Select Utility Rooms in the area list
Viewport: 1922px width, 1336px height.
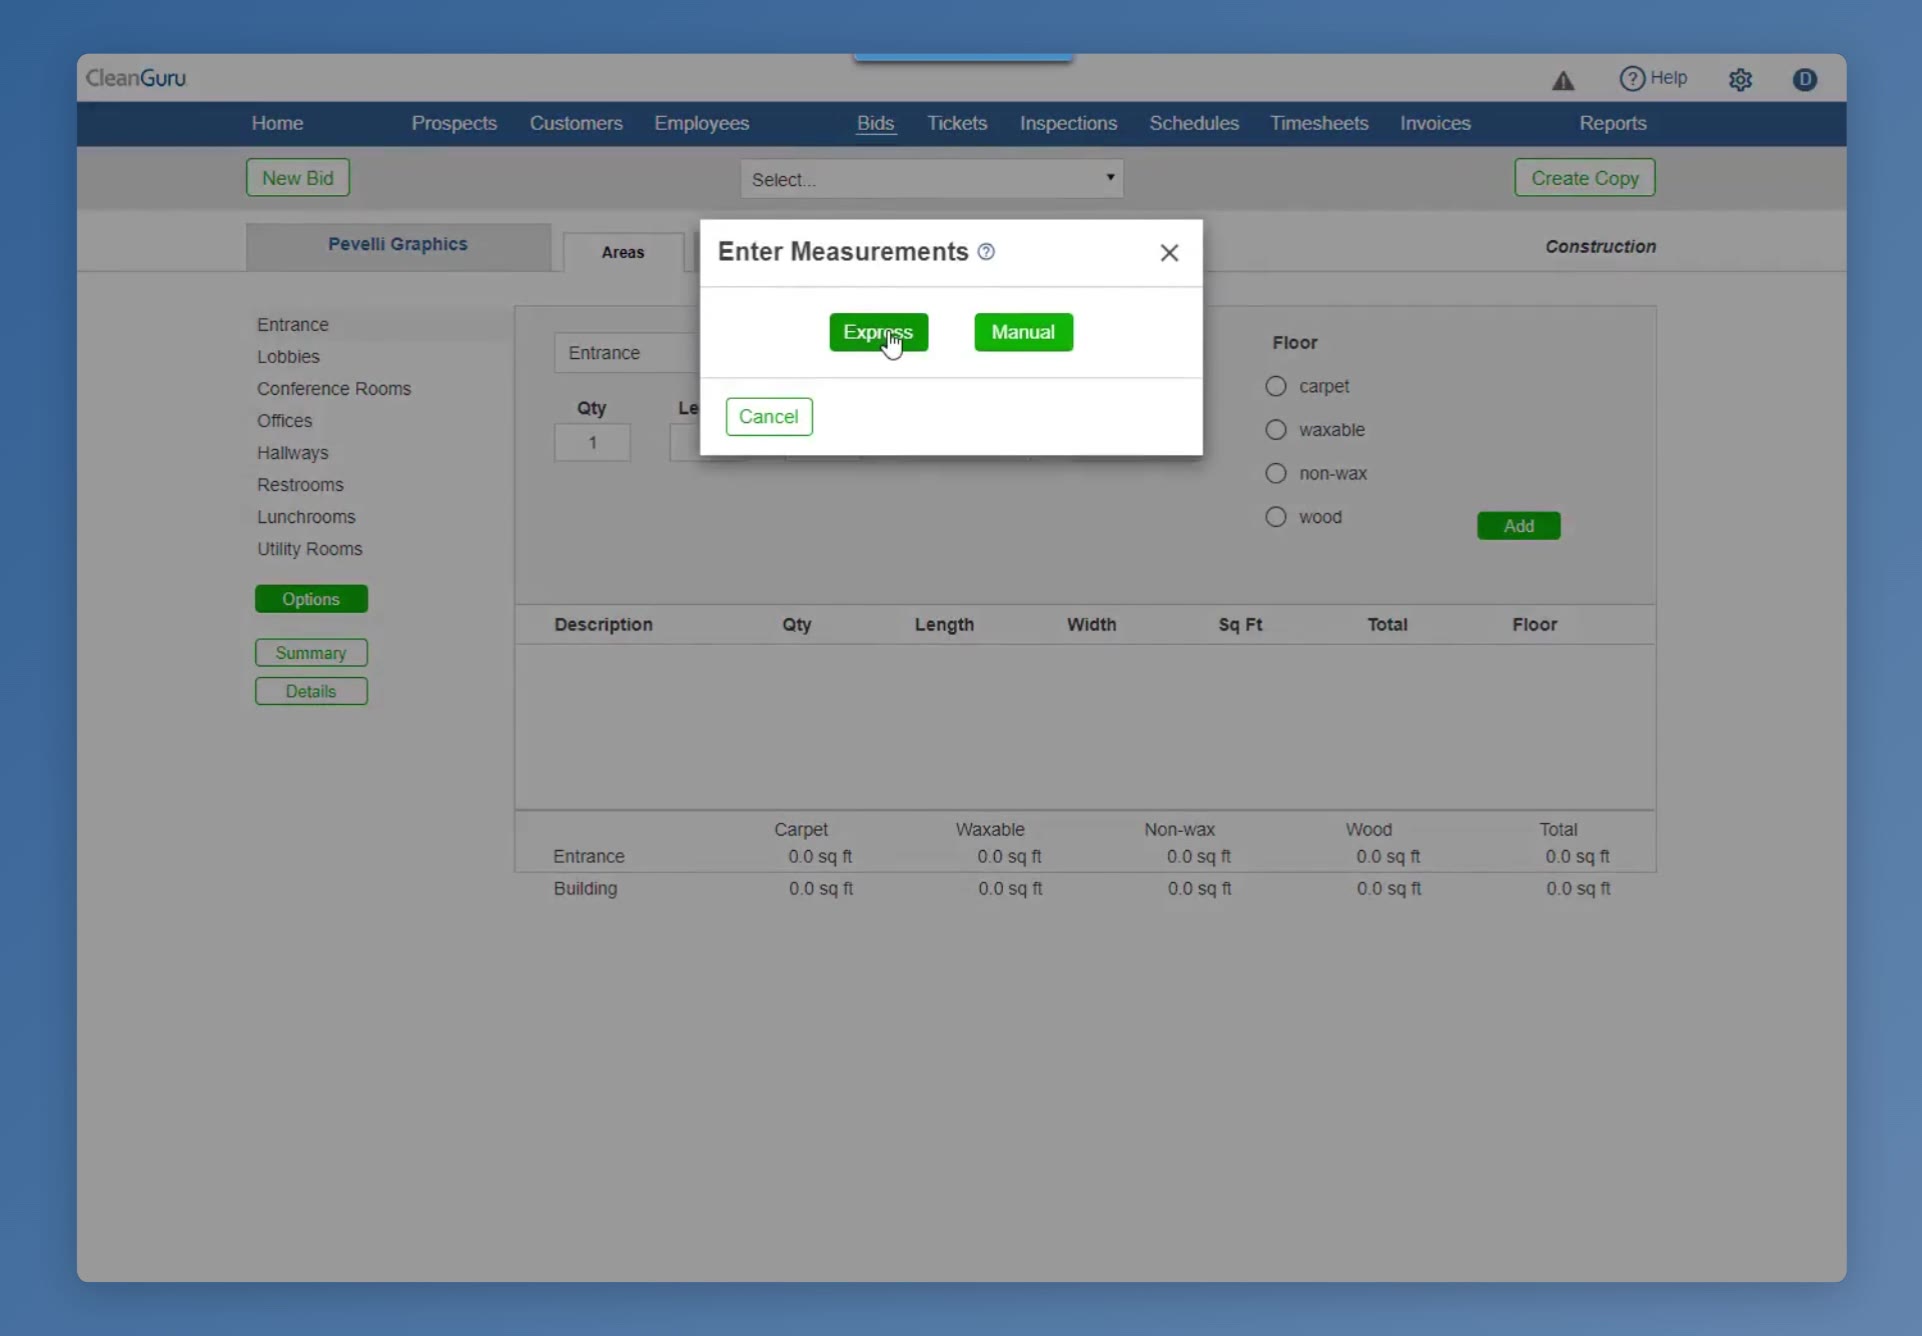click(x=310, y=549)
